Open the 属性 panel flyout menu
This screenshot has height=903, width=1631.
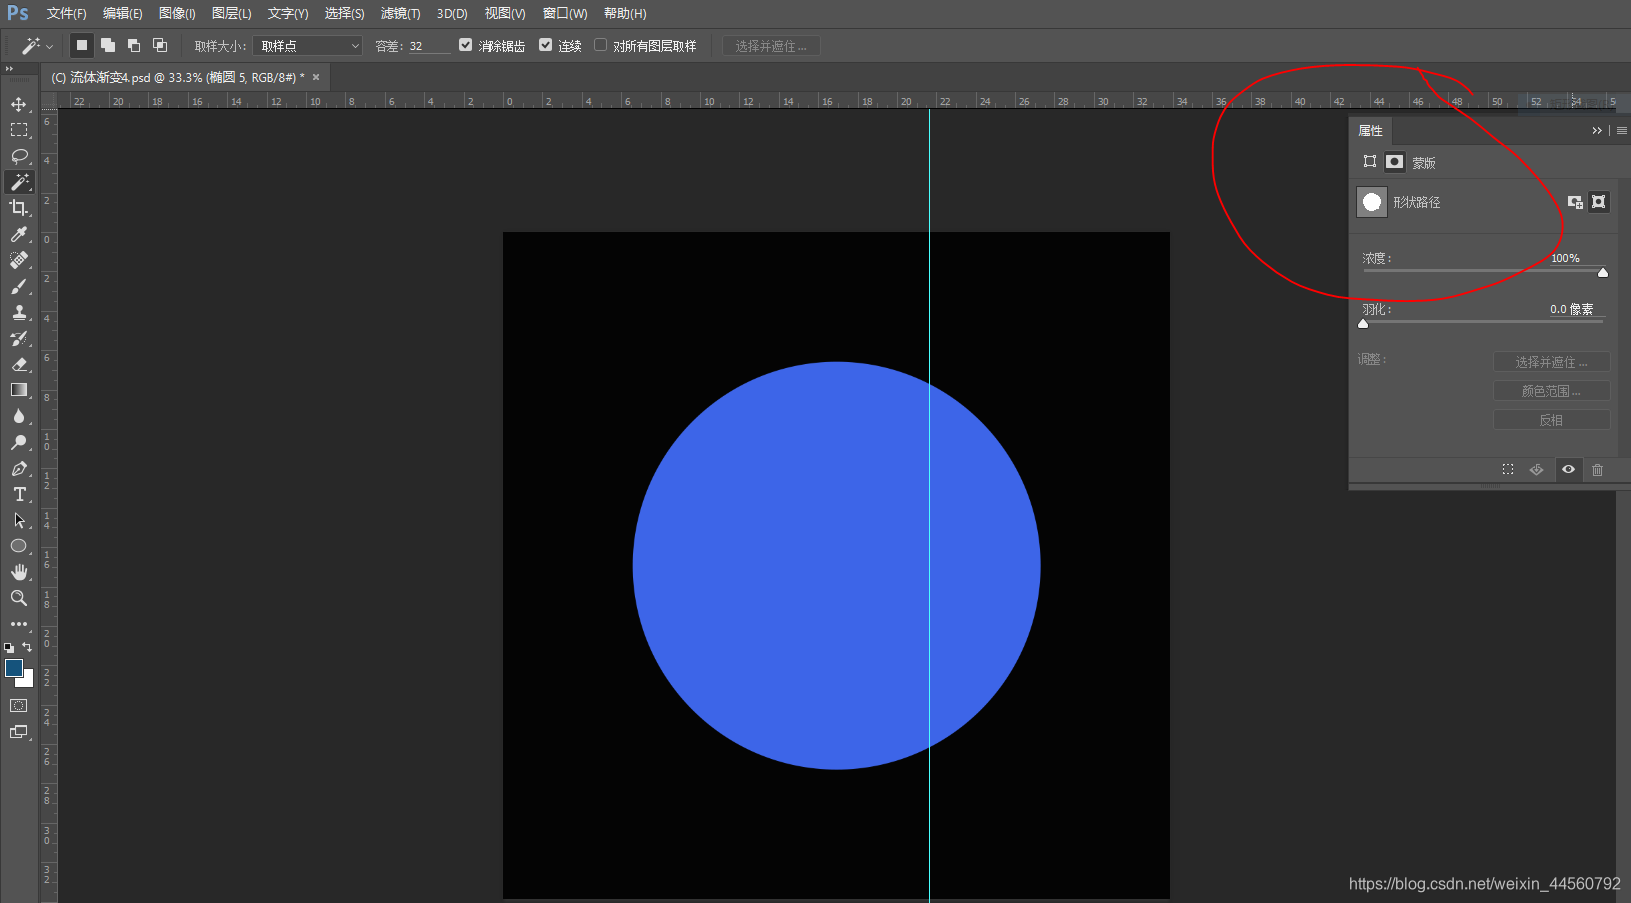(x=1621, y=130)
